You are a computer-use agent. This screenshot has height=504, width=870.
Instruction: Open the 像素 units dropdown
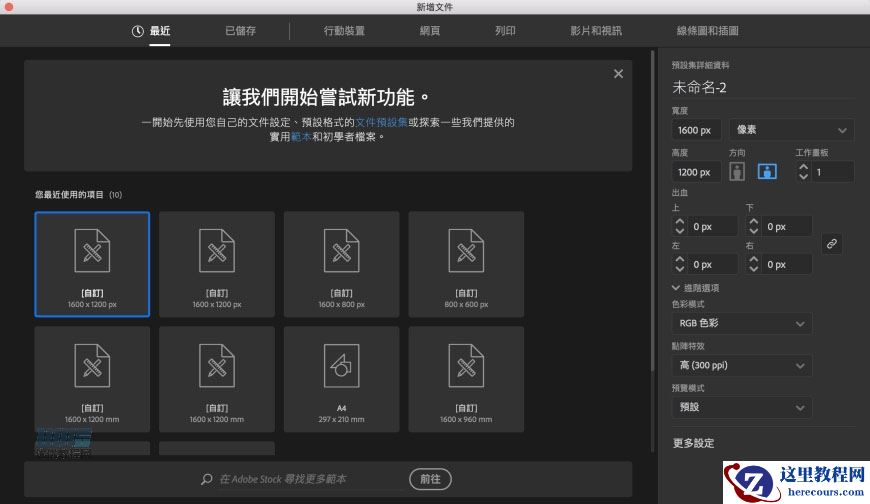[792, 130]
